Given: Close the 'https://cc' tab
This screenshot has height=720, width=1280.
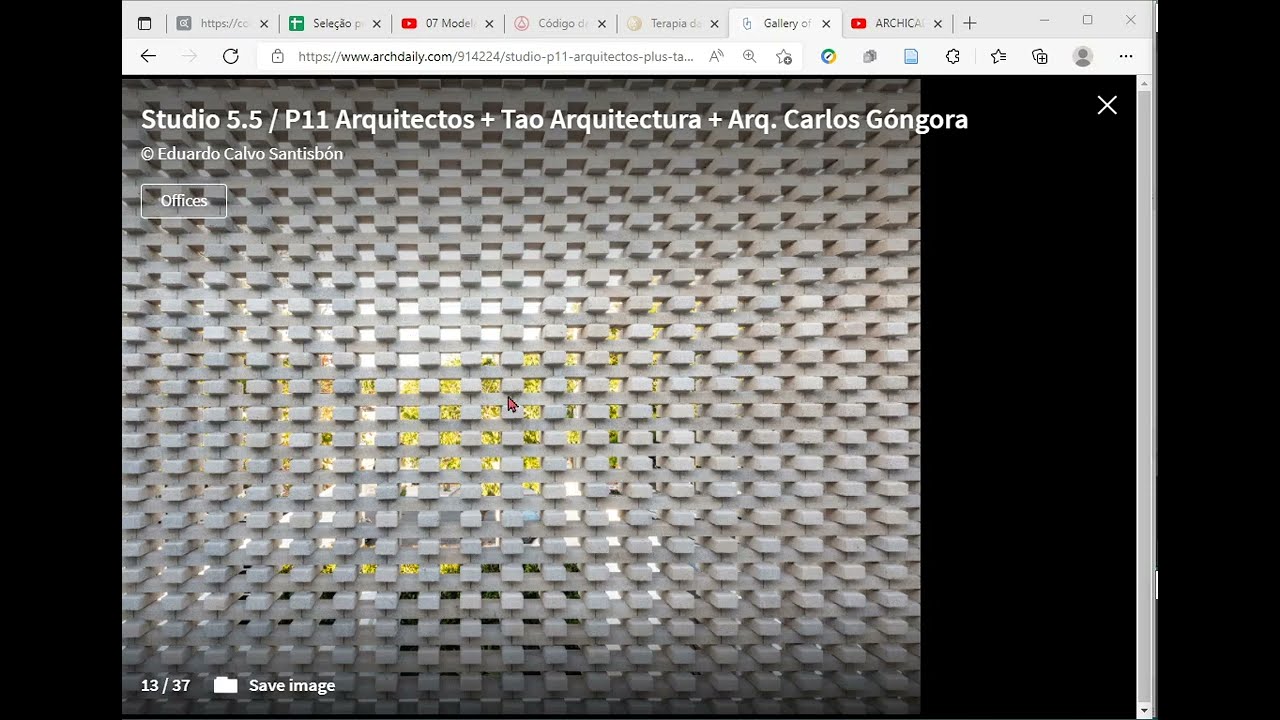Looking at the screenshot, I should click(264, 24).
